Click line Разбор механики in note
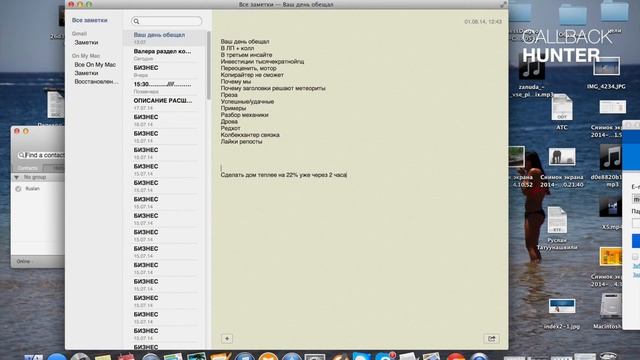Viewport: 640px width, 360px height. 244,115
